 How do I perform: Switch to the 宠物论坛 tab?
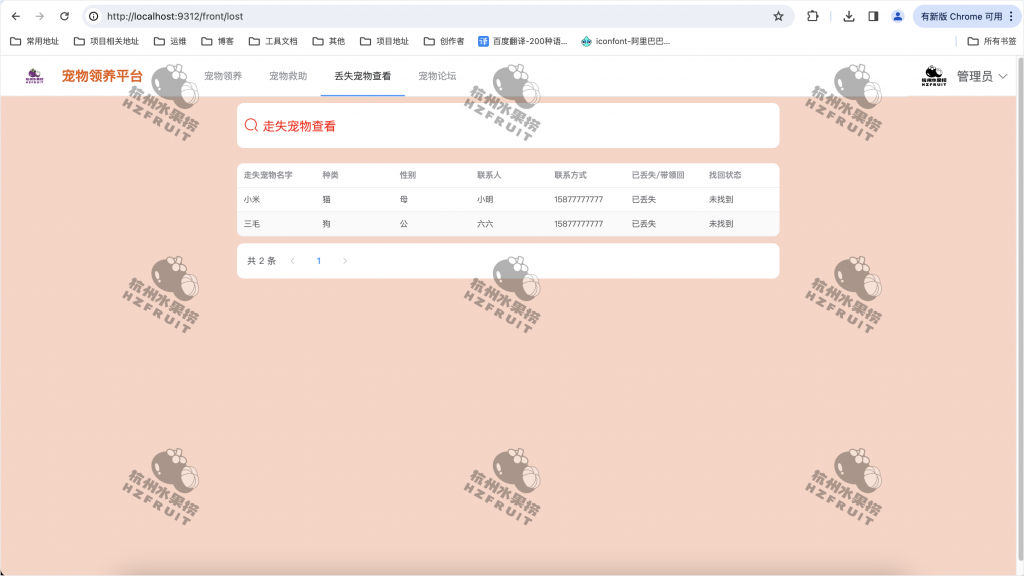pos(438,74)
